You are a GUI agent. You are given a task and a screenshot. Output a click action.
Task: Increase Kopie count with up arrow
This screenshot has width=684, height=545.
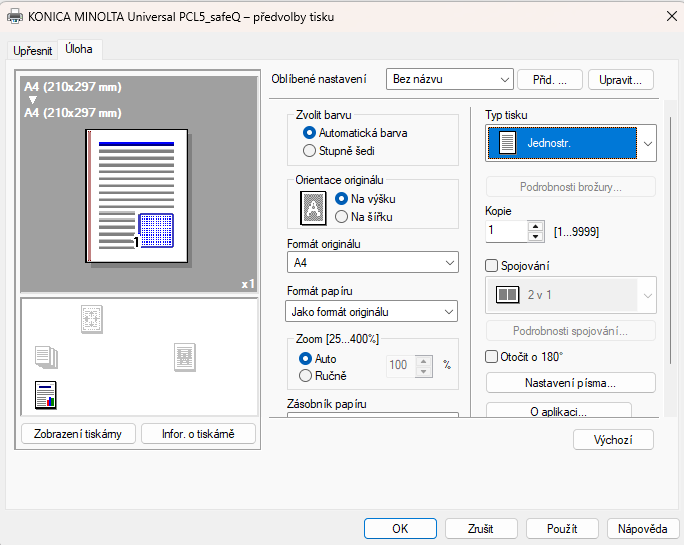(536, 226)
